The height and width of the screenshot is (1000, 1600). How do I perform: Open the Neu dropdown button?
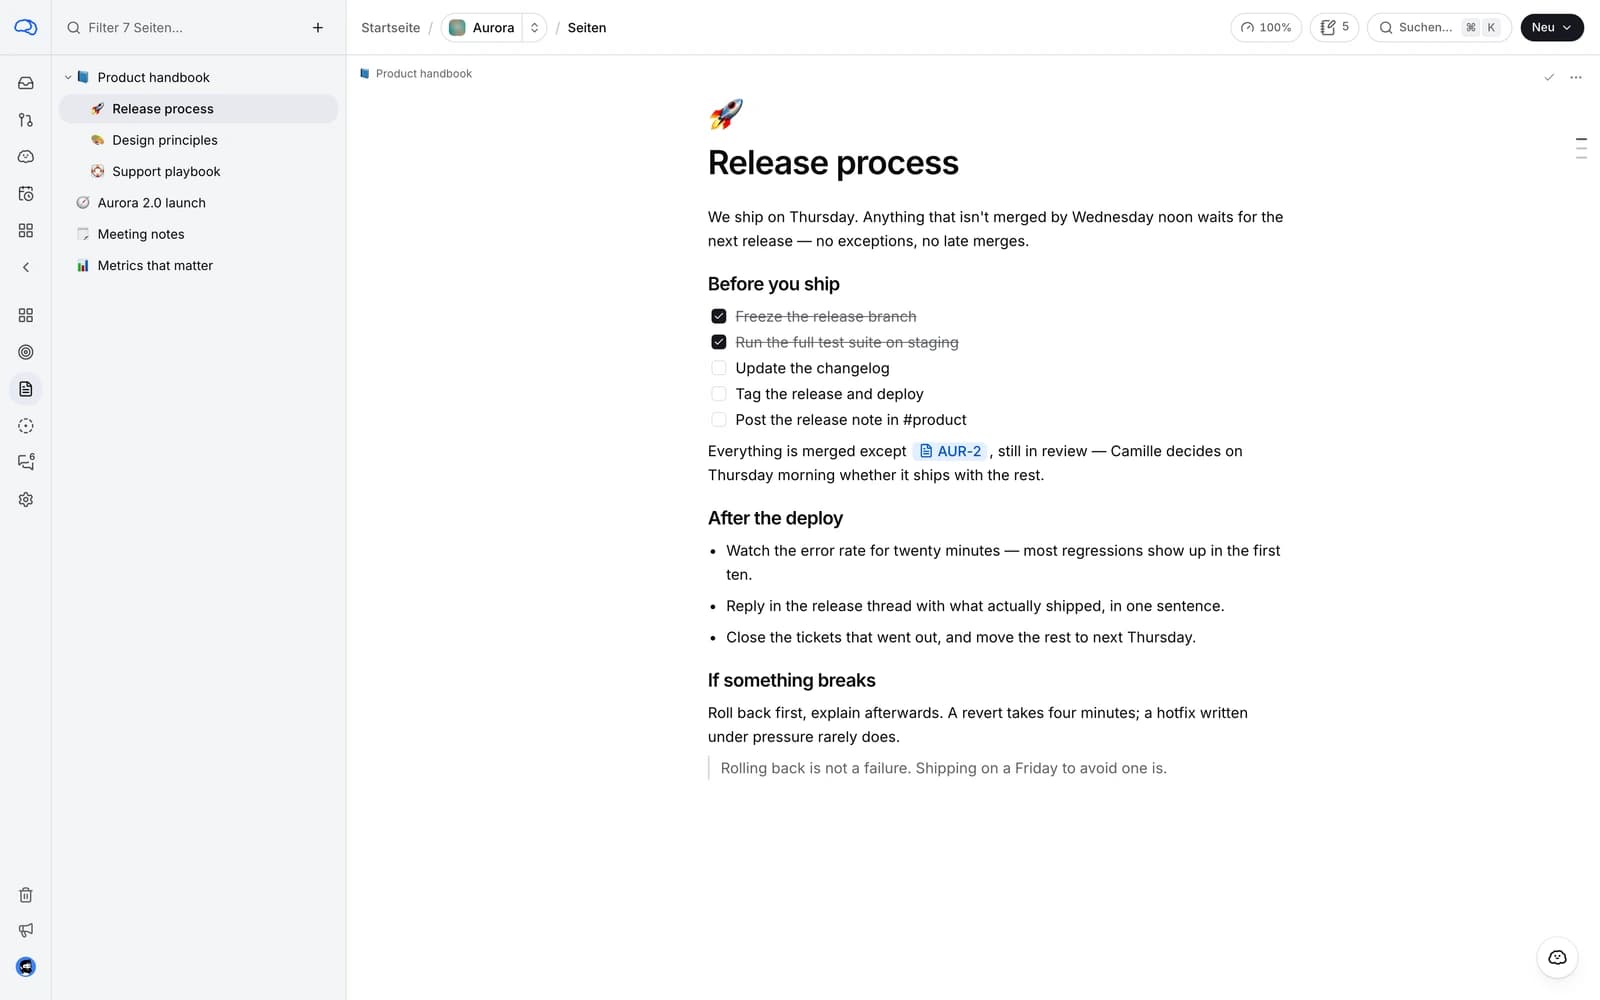(x=1552, y=28)
